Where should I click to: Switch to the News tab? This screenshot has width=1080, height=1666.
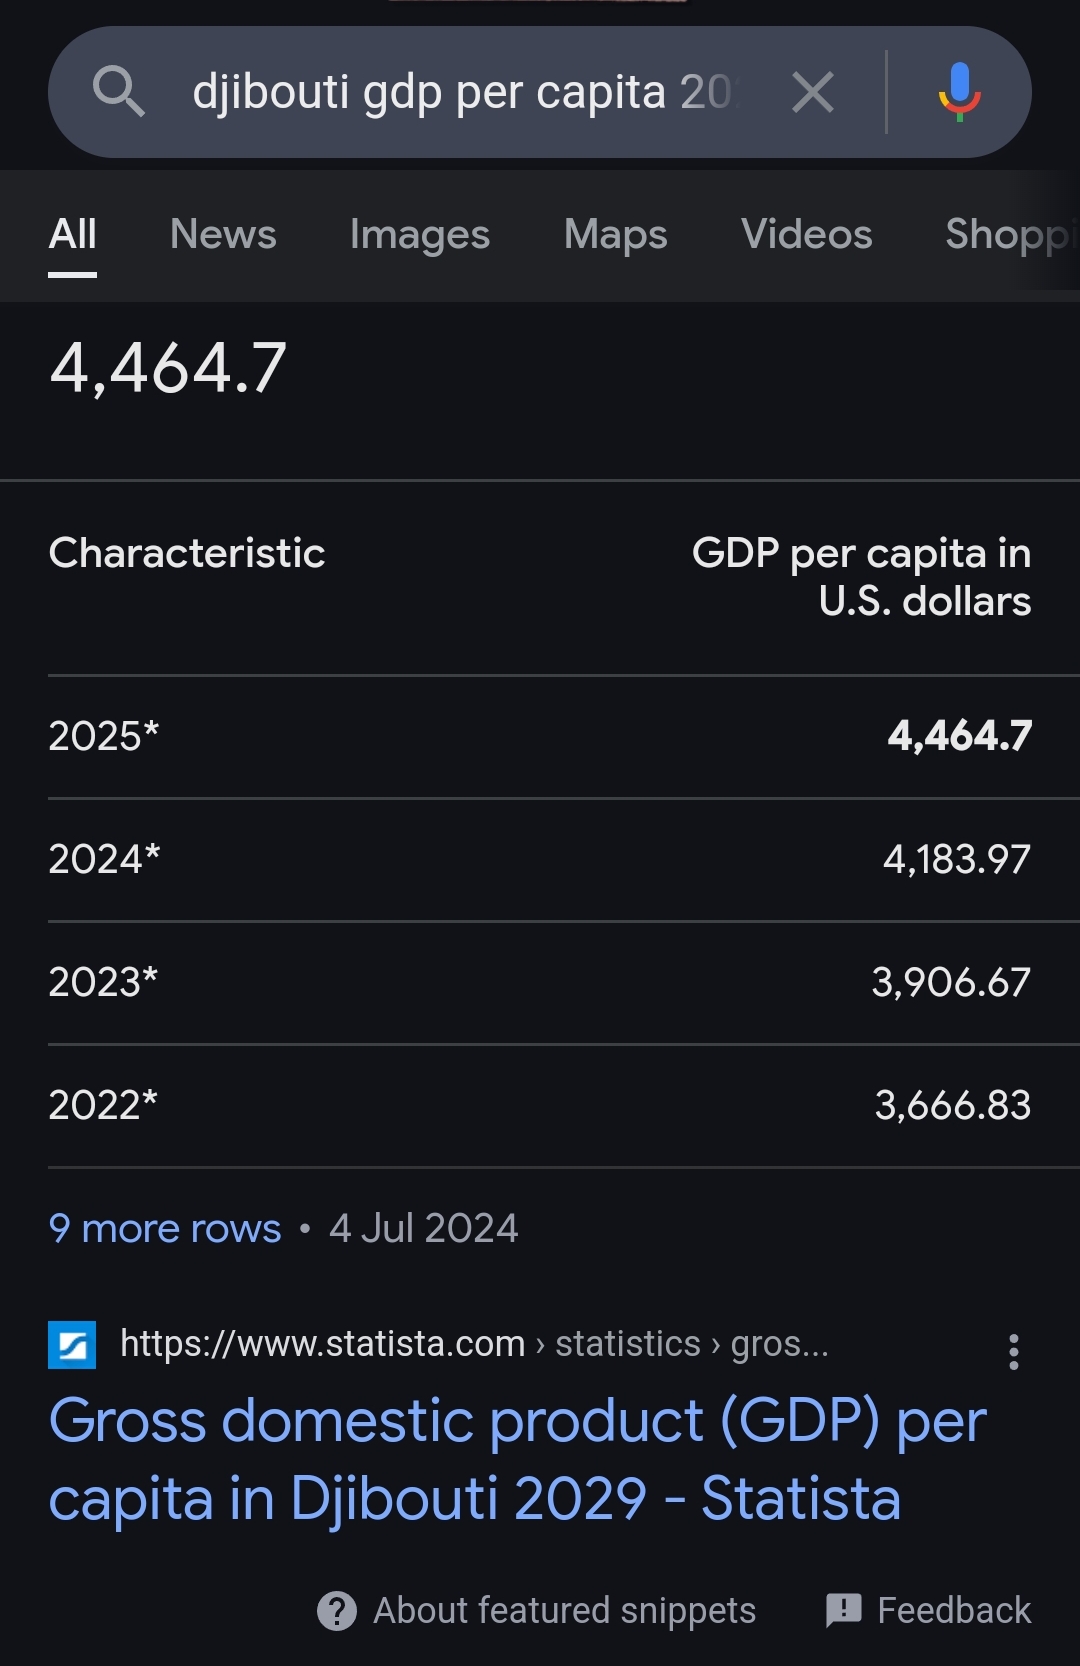pyautogui.click(x=223, y=234)
